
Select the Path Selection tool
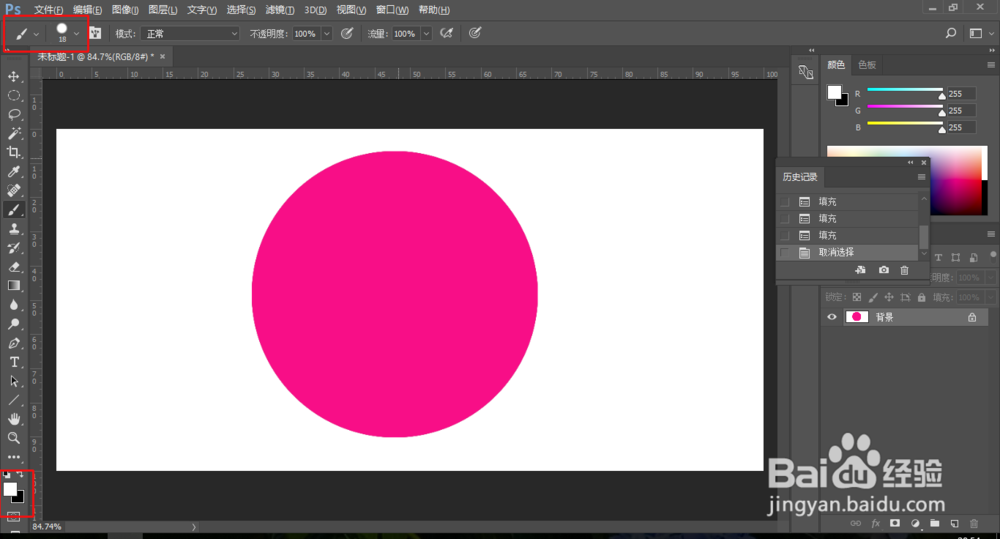pos(13,381)
